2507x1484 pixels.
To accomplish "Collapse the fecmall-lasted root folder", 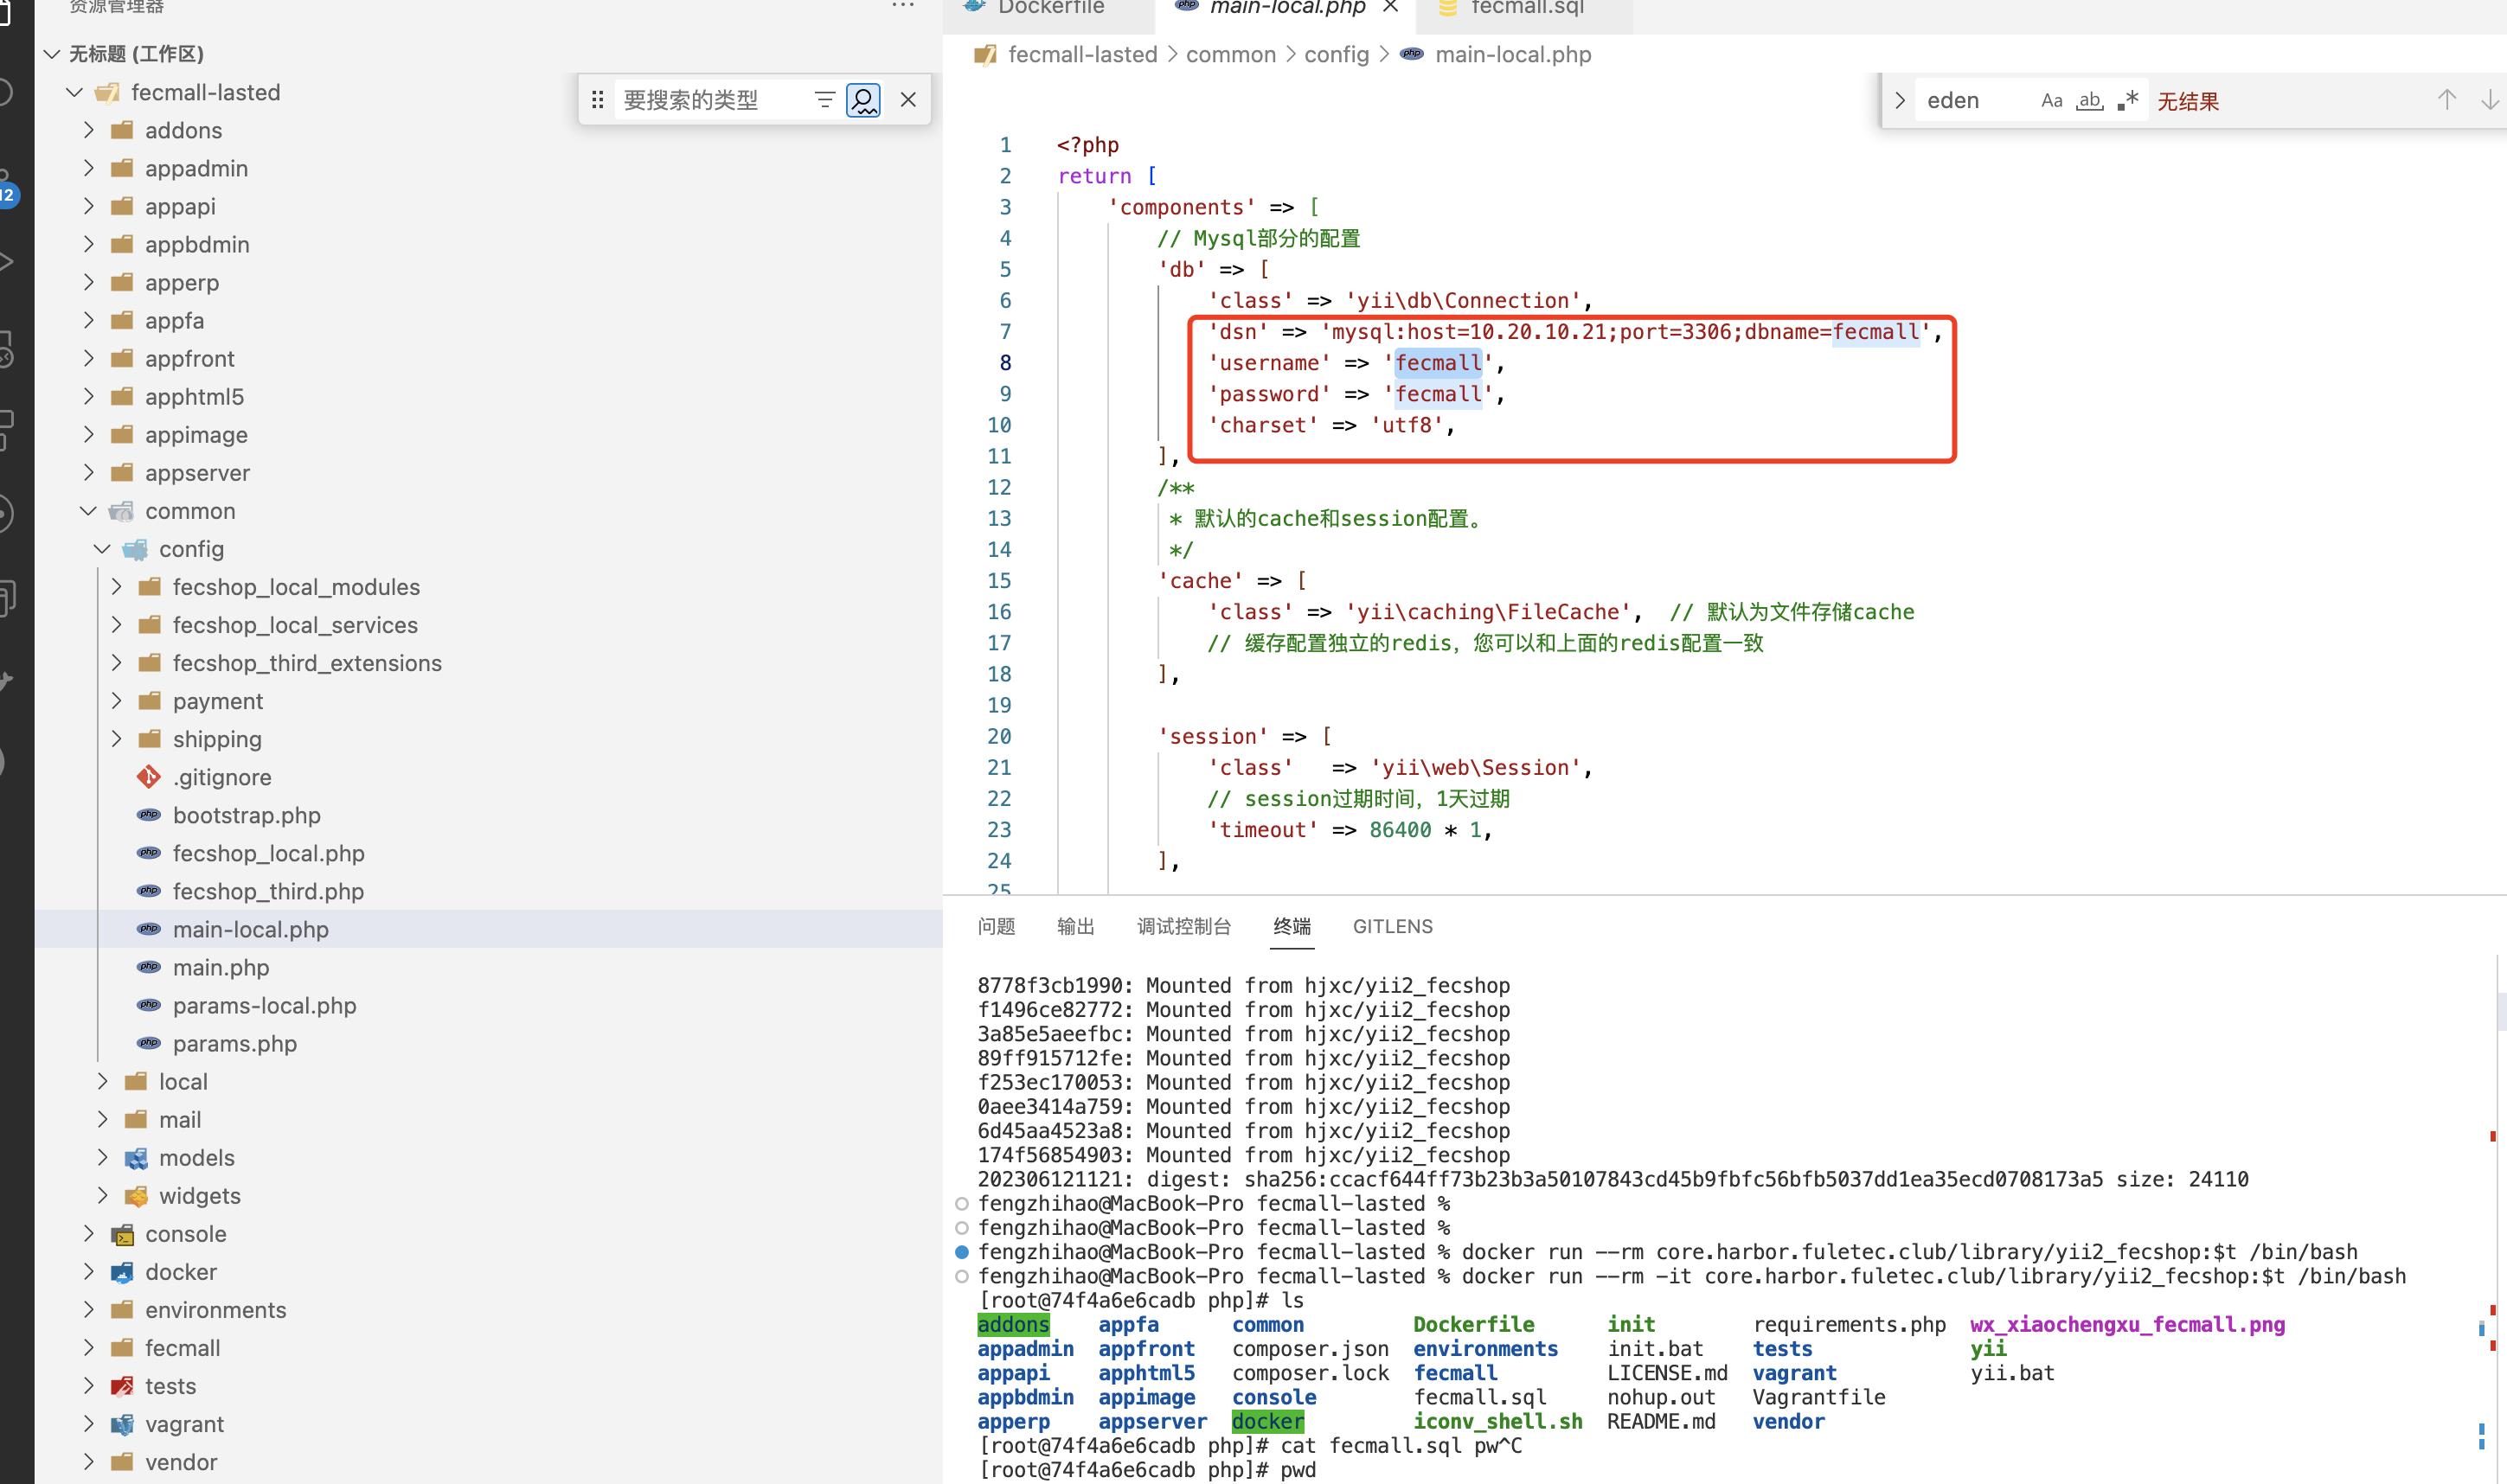I will [74, 92].
